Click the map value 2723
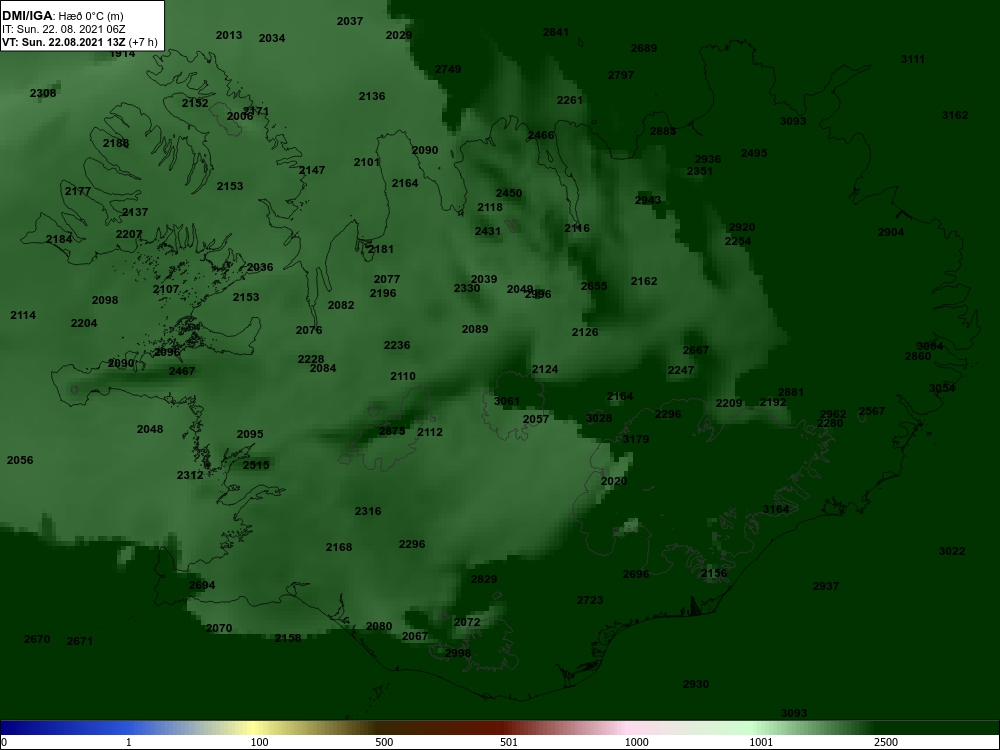Screen dimensions: 1000x750 click(590, 601)
